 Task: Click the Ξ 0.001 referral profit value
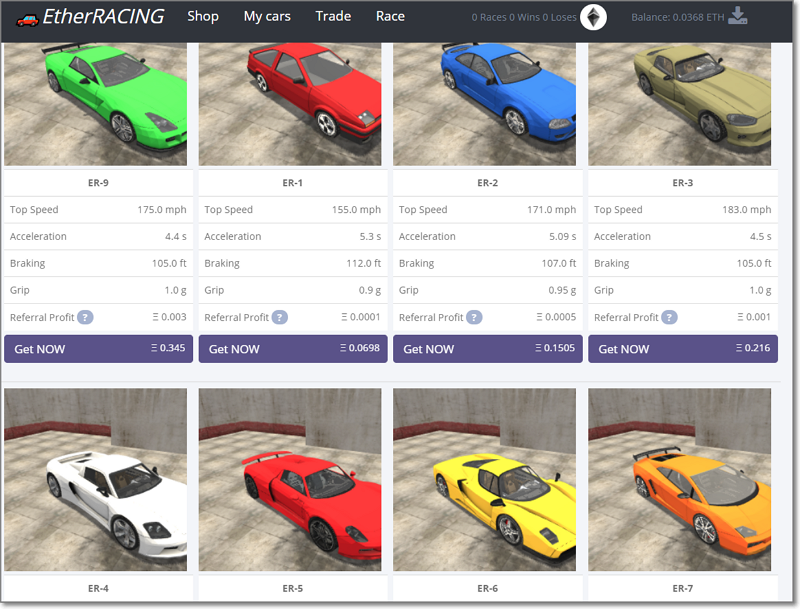point(754,317)
